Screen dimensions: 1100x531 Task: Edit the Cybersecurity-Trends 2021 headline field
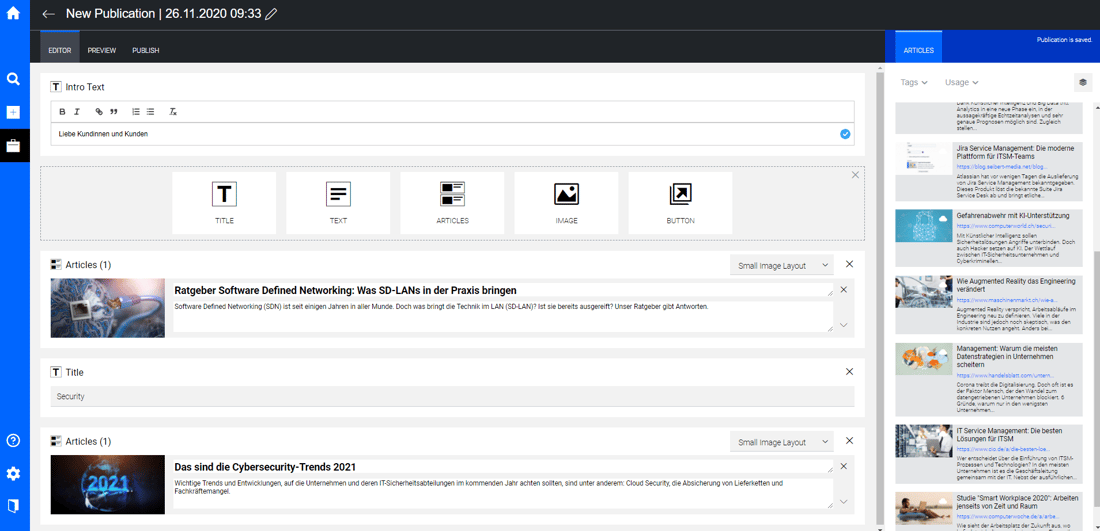click(x=503, y=466)
